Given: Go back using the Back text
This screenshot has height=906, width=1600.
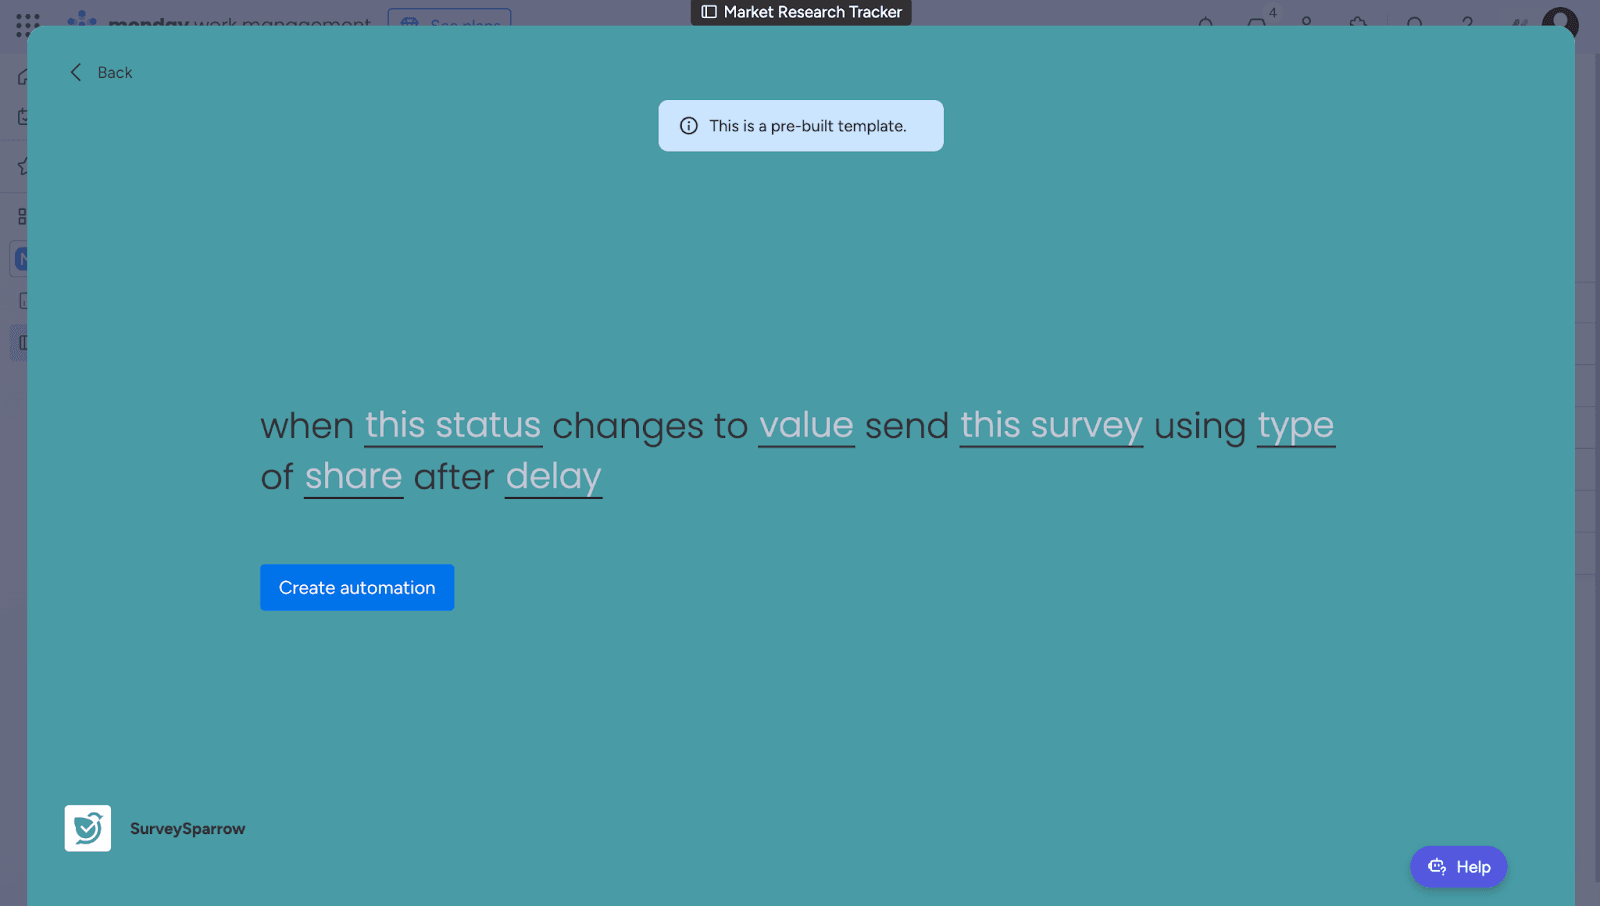Looking at the screenshot, I should pos(115,73).
